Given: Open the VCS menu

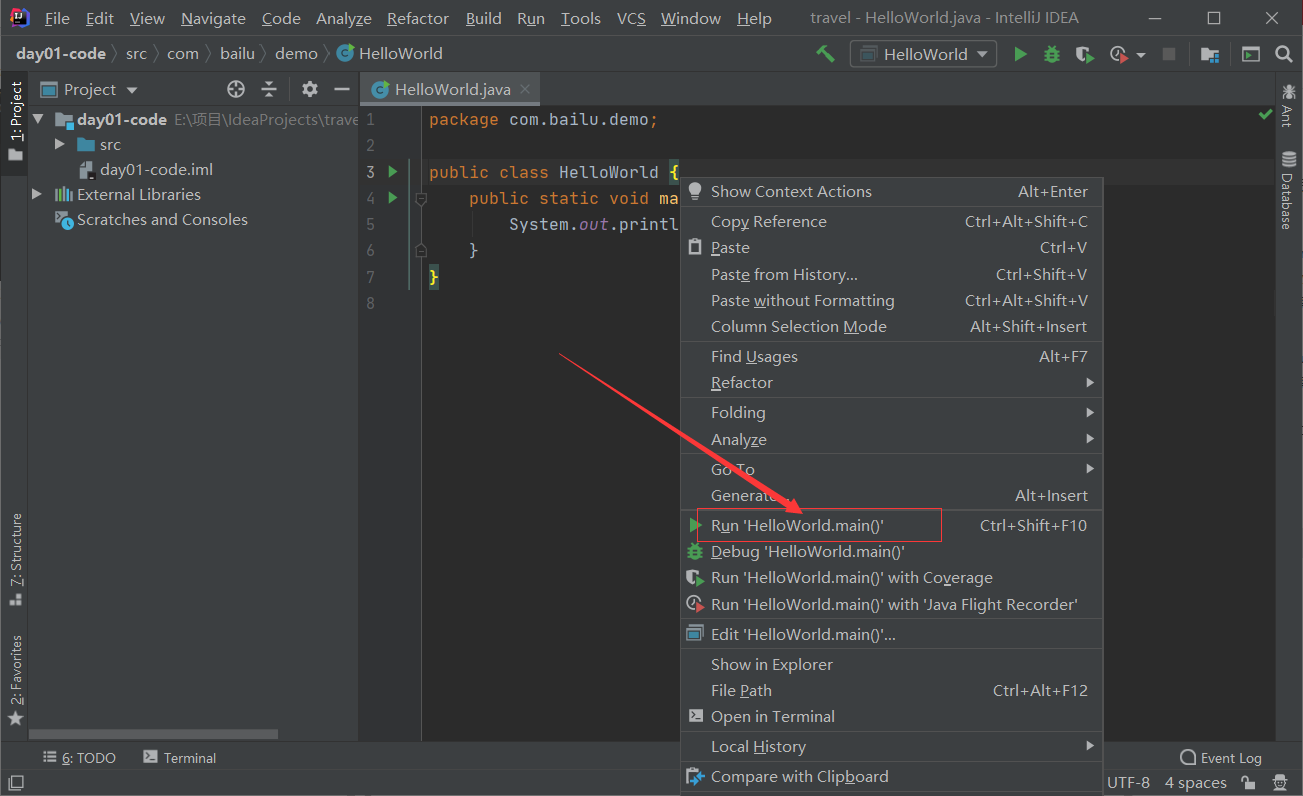Looking at the screenshot, I should pos(631,18).
